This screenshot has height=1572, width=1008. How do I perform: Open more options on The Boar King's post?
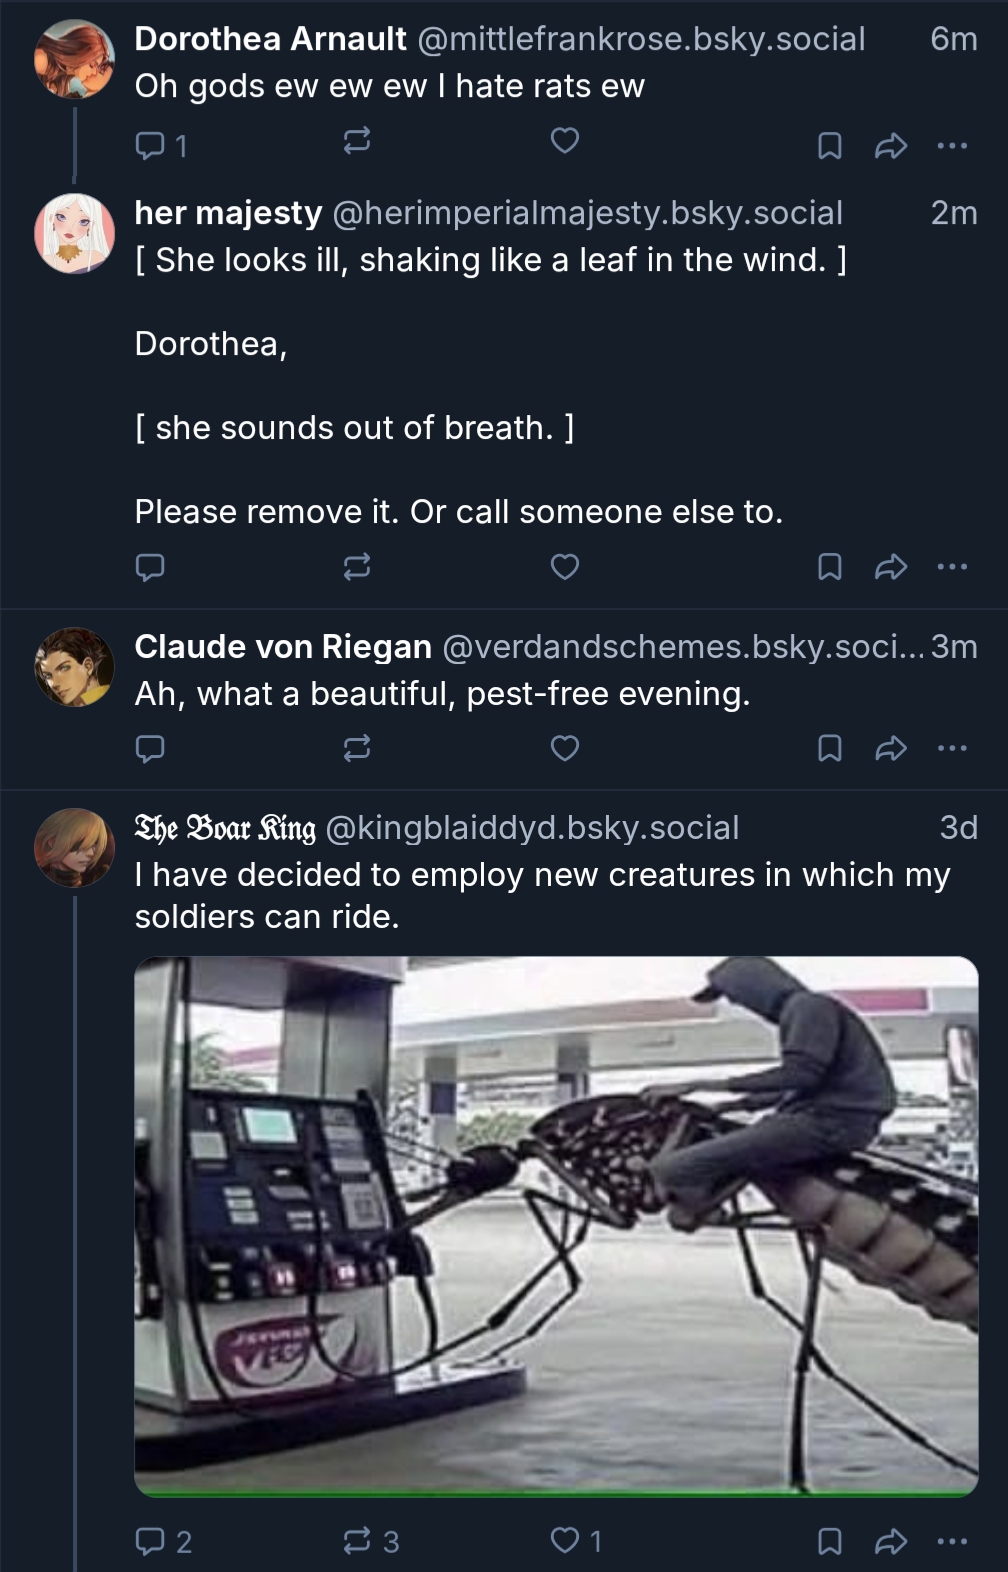[952, 1541]
